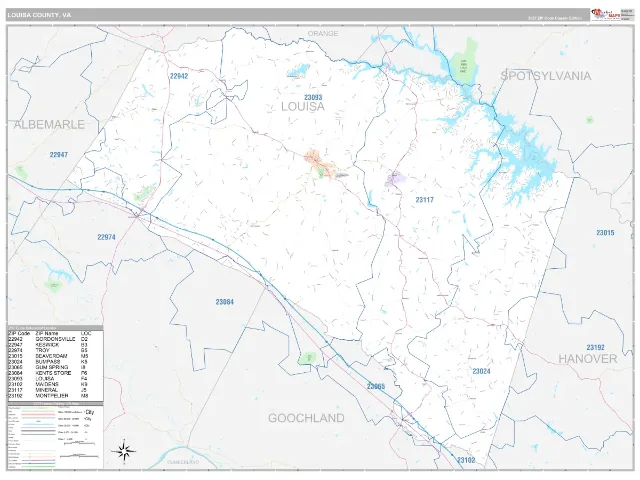This screenshot has height=480, width=640.
Task: Click the ZIP code label 23117 on map
Action: point(424,200)
